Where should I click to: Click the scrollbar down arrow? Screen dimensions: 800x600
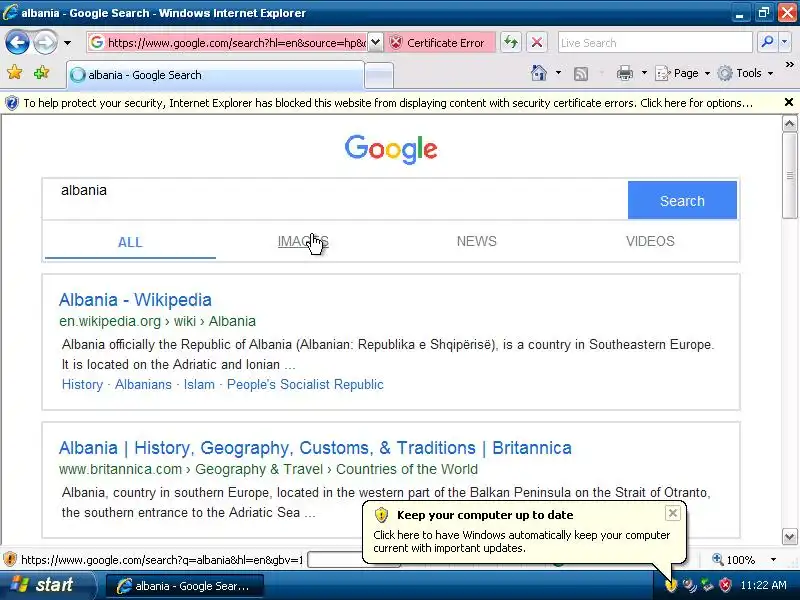pos(789,536)
